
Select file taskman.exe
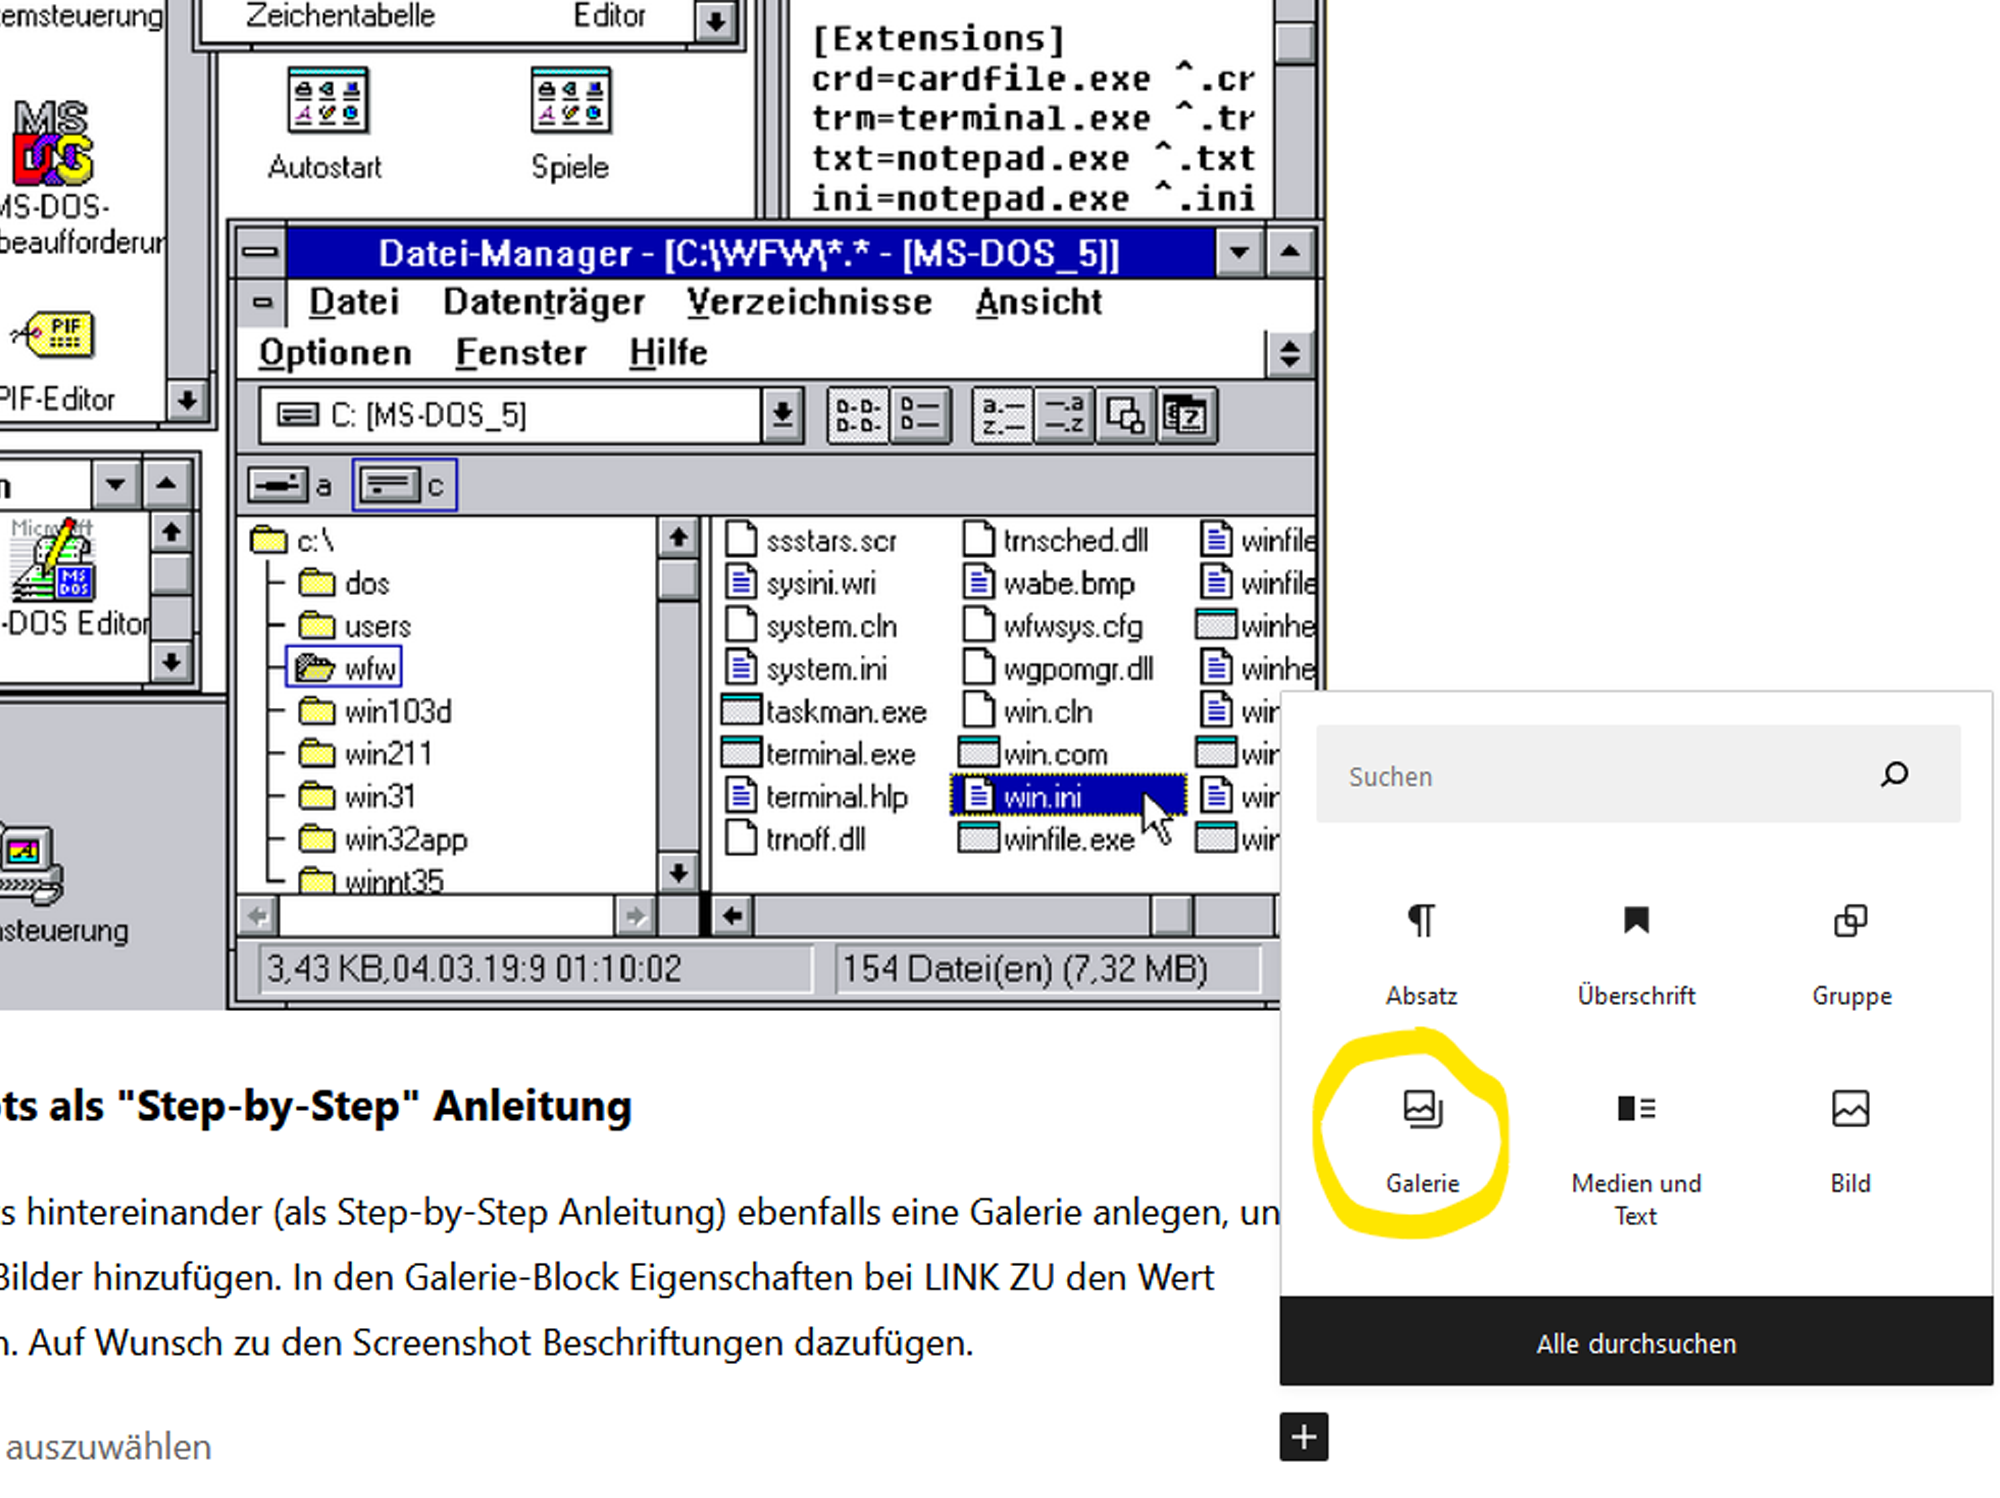[x=825, y=711]
